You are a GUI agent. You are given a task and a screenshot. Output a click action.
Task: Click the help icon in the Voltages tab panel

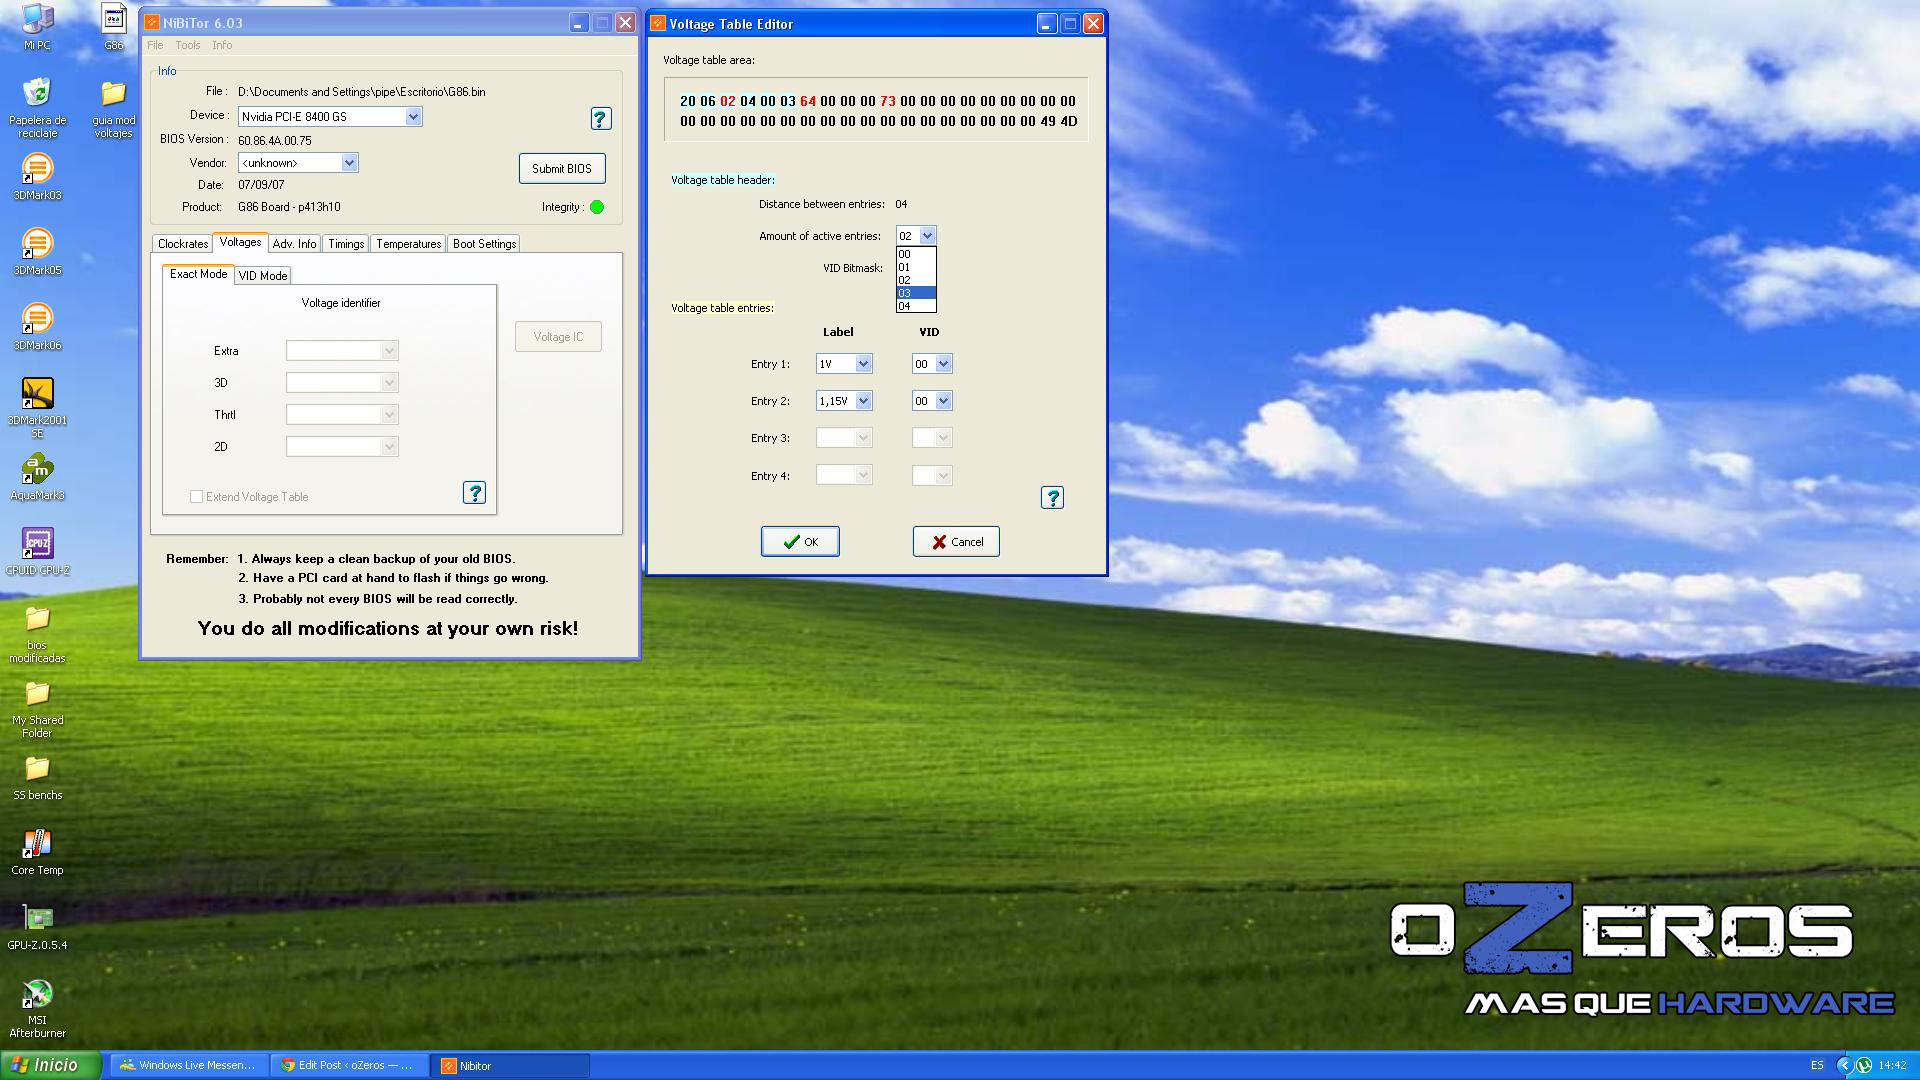(x=474, y=493)
